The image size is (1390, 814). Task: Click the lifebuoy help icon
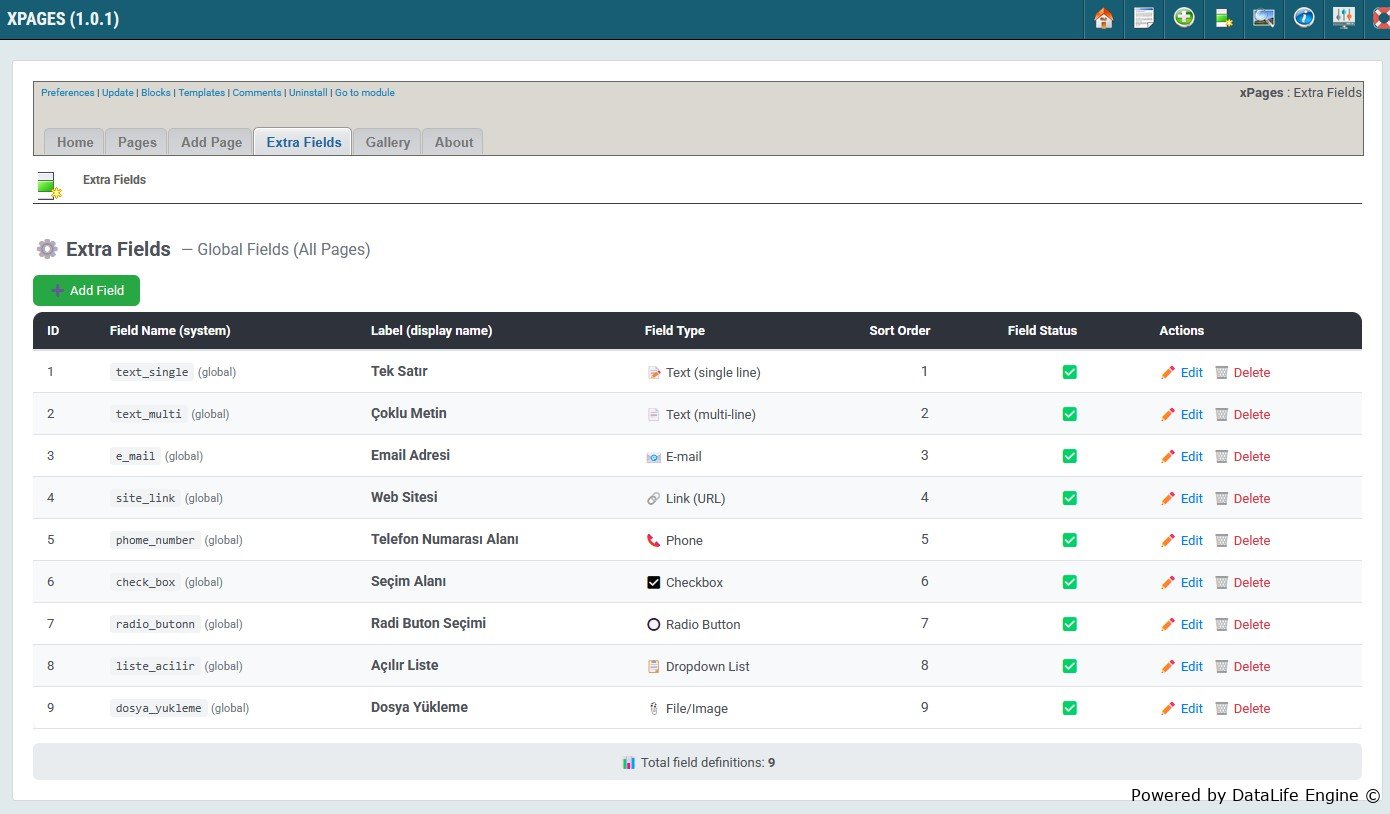tap(1381, 18)
